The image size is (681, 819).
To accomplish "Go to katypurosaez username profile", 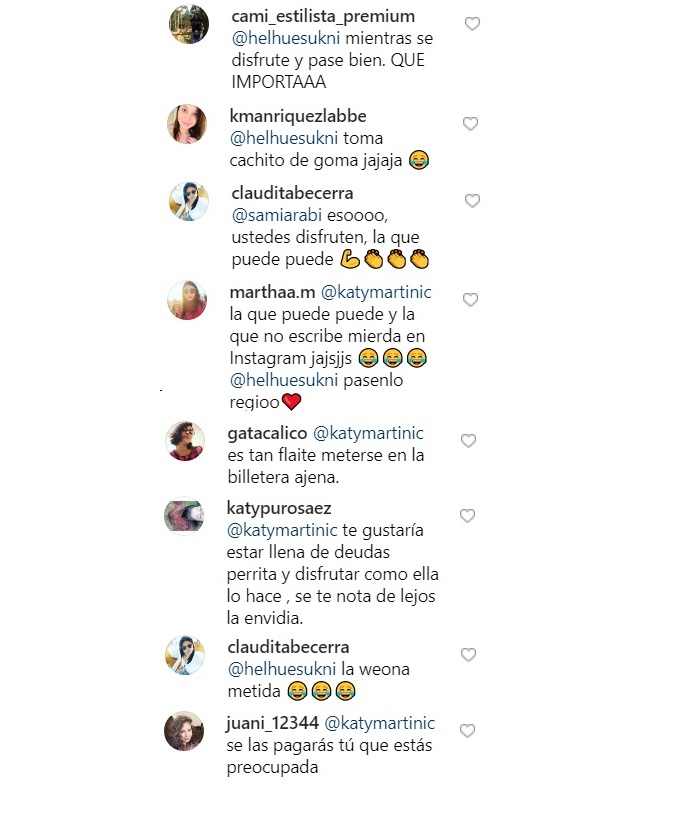I will (279, 508).
